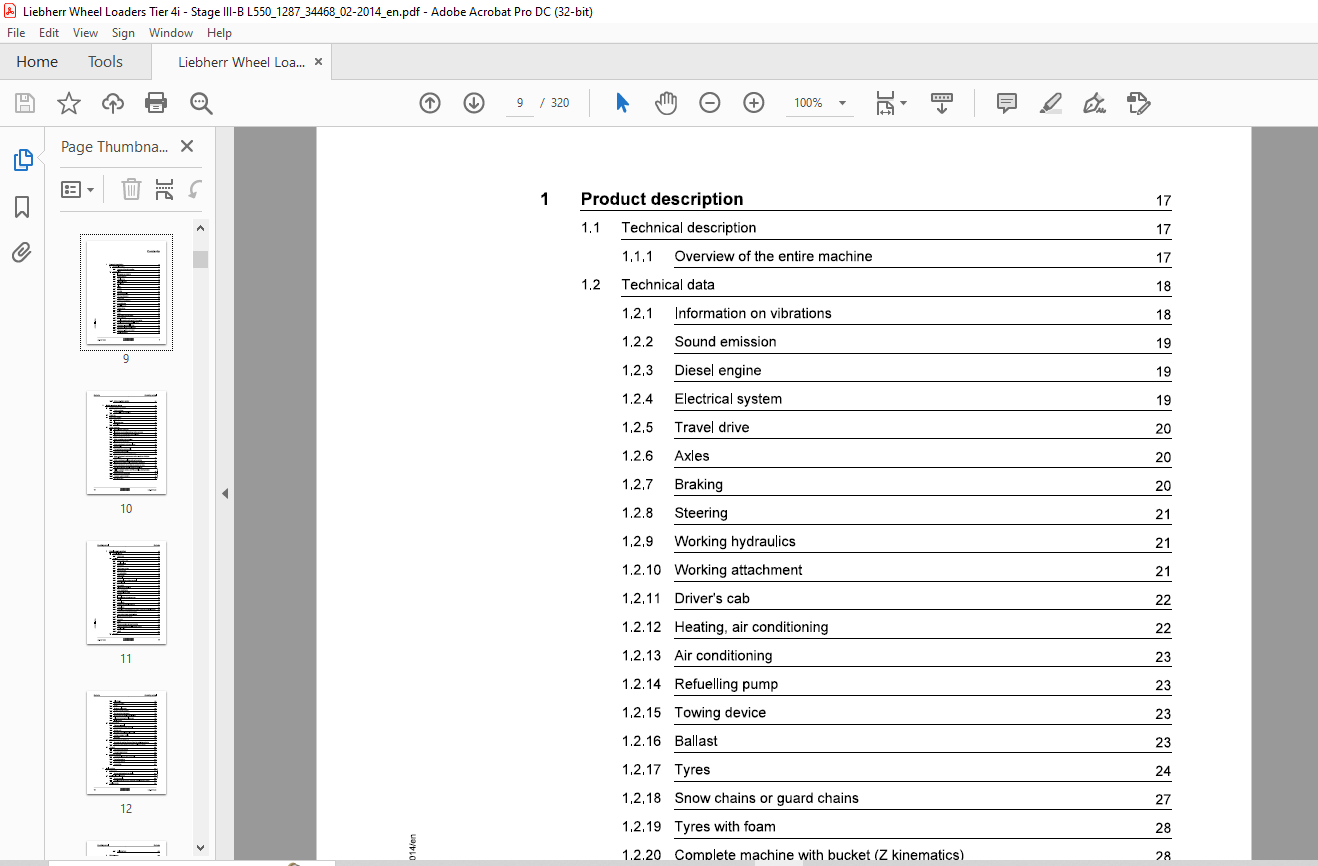Click the Diesel engine entry

point(718,370)
